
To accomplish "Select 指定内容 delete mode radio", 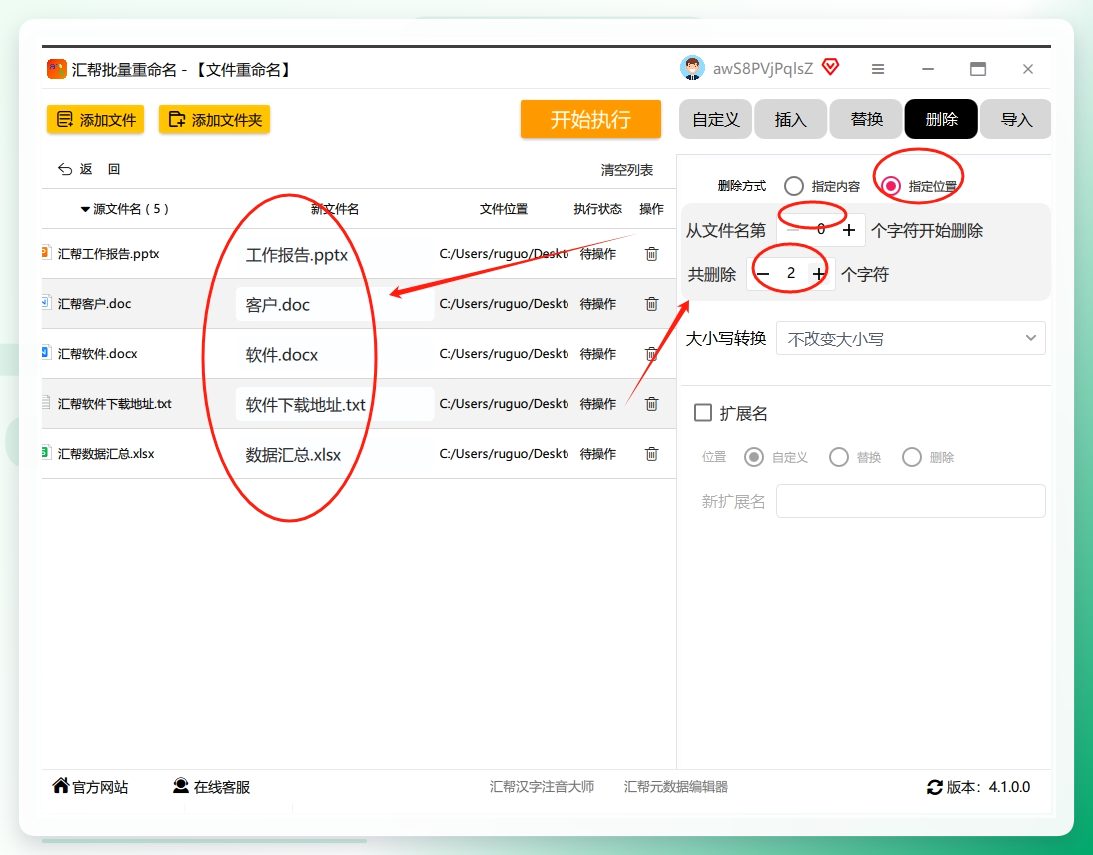I will tap(793, 186).
